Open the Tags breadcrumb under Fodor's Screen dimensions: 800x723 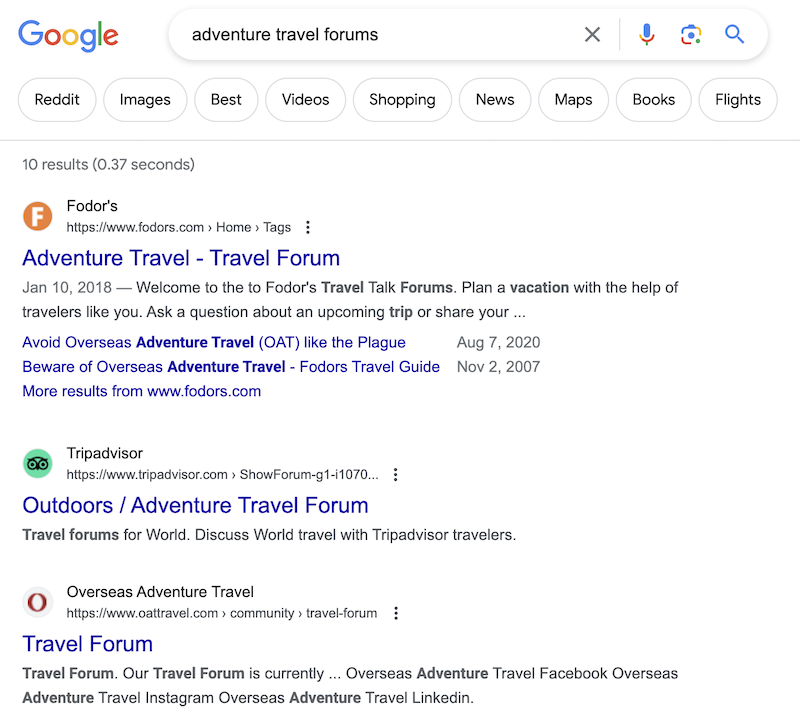pyautogui.click(x=277, y=227)
